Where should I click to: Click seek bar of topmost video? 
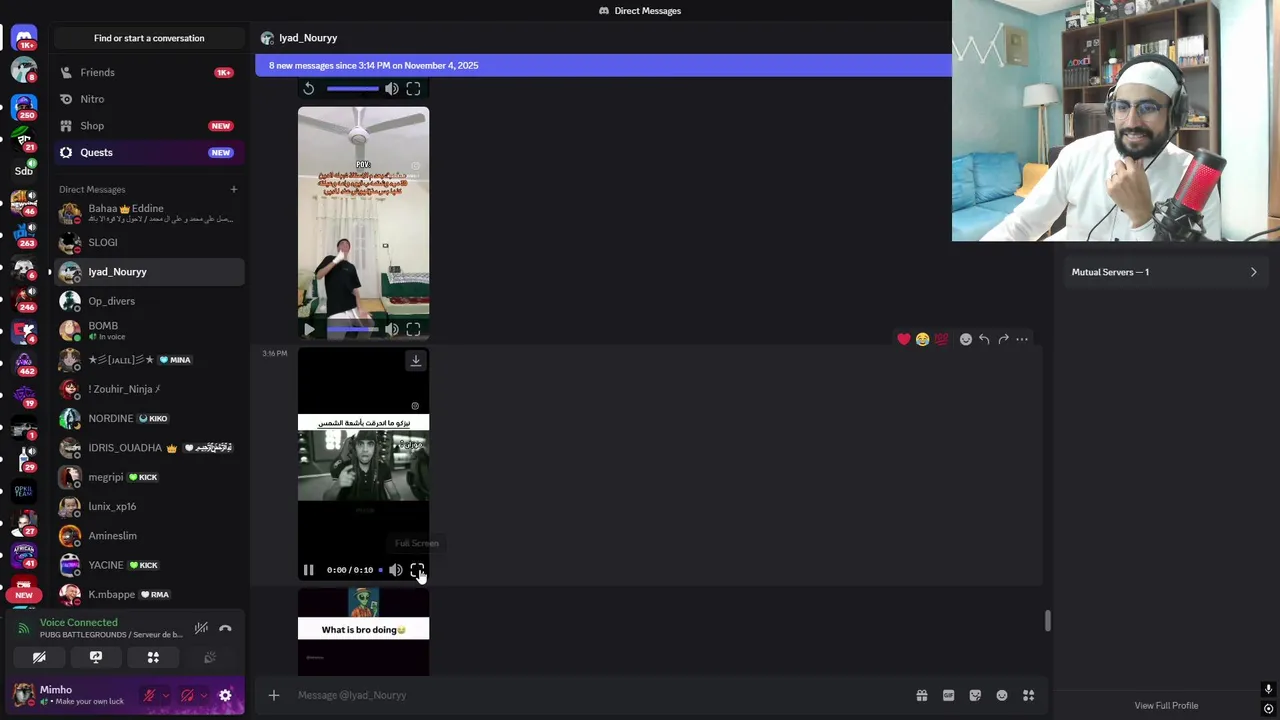352,89
